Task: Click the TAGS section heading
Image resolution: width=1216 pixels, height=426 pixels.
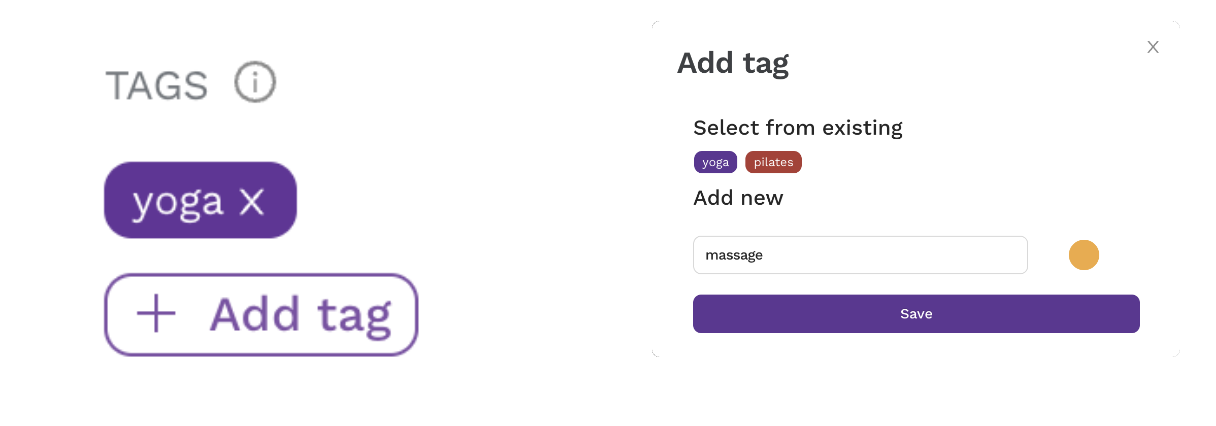Action: tap(156, 86)
